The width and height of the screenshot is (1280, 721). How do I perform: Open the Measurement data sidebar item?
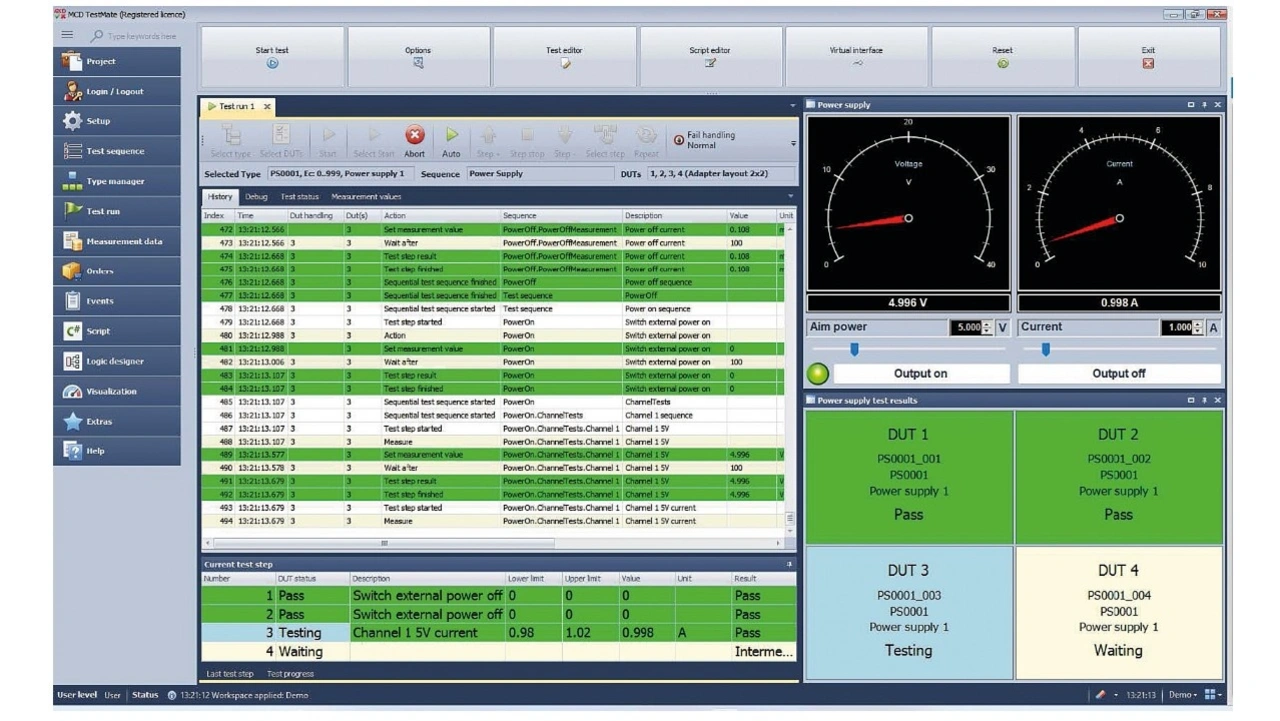click(116, 241)
